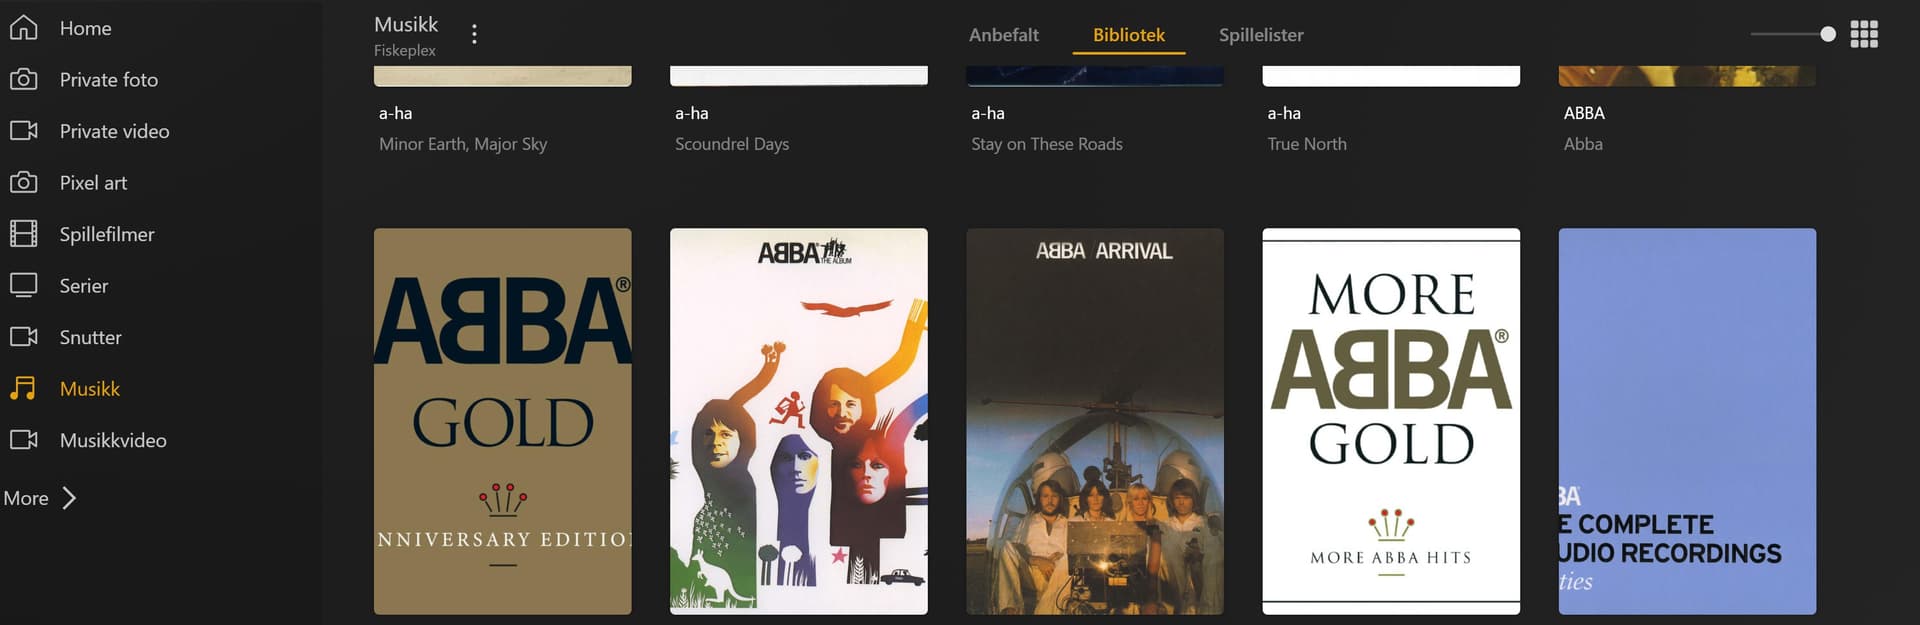Select the Snutter clip icon

[x=24, y=337]
